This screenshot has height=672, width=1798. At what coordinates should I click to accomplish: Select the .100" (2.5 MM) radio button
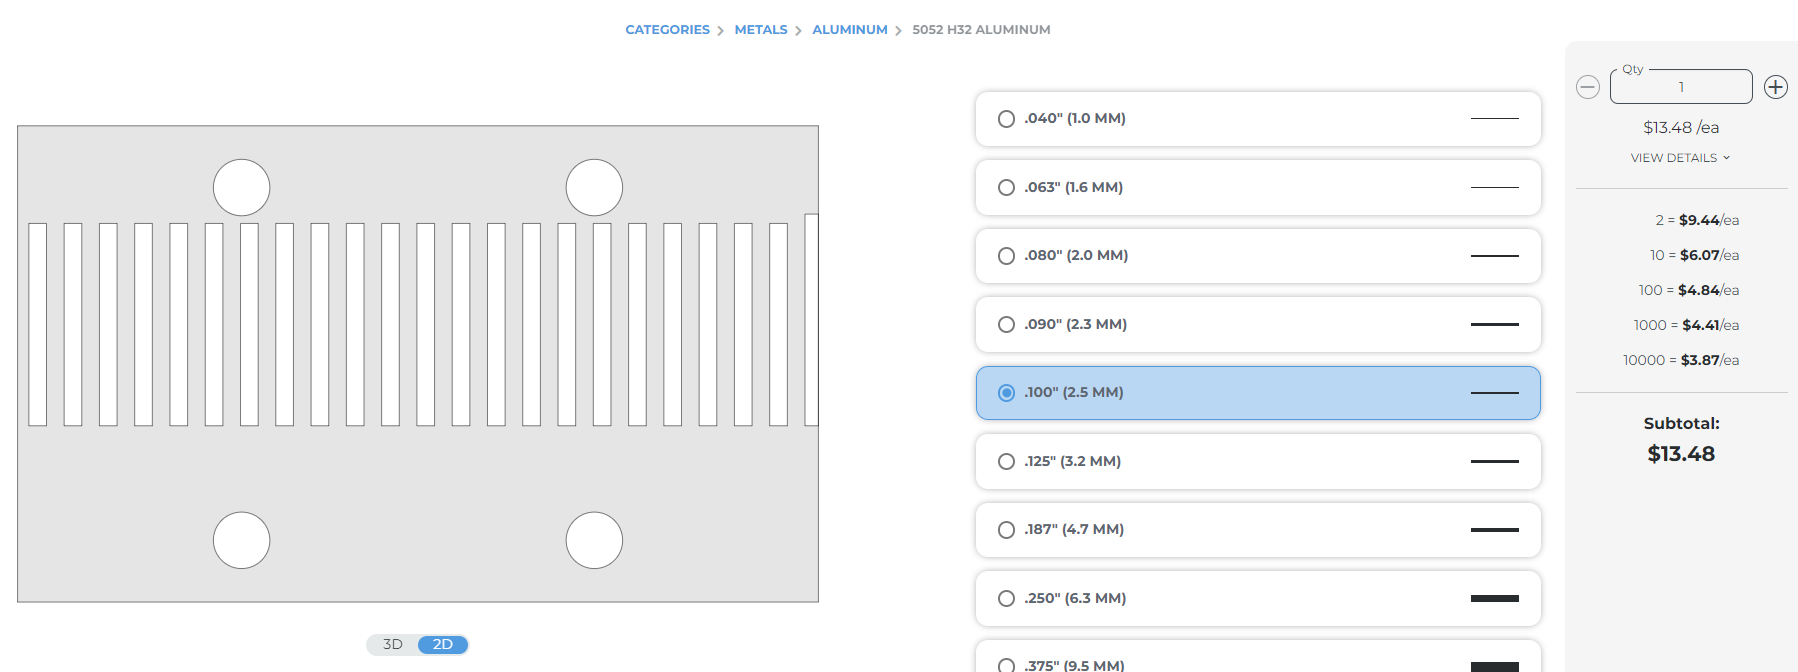[x=1006, y=393]
